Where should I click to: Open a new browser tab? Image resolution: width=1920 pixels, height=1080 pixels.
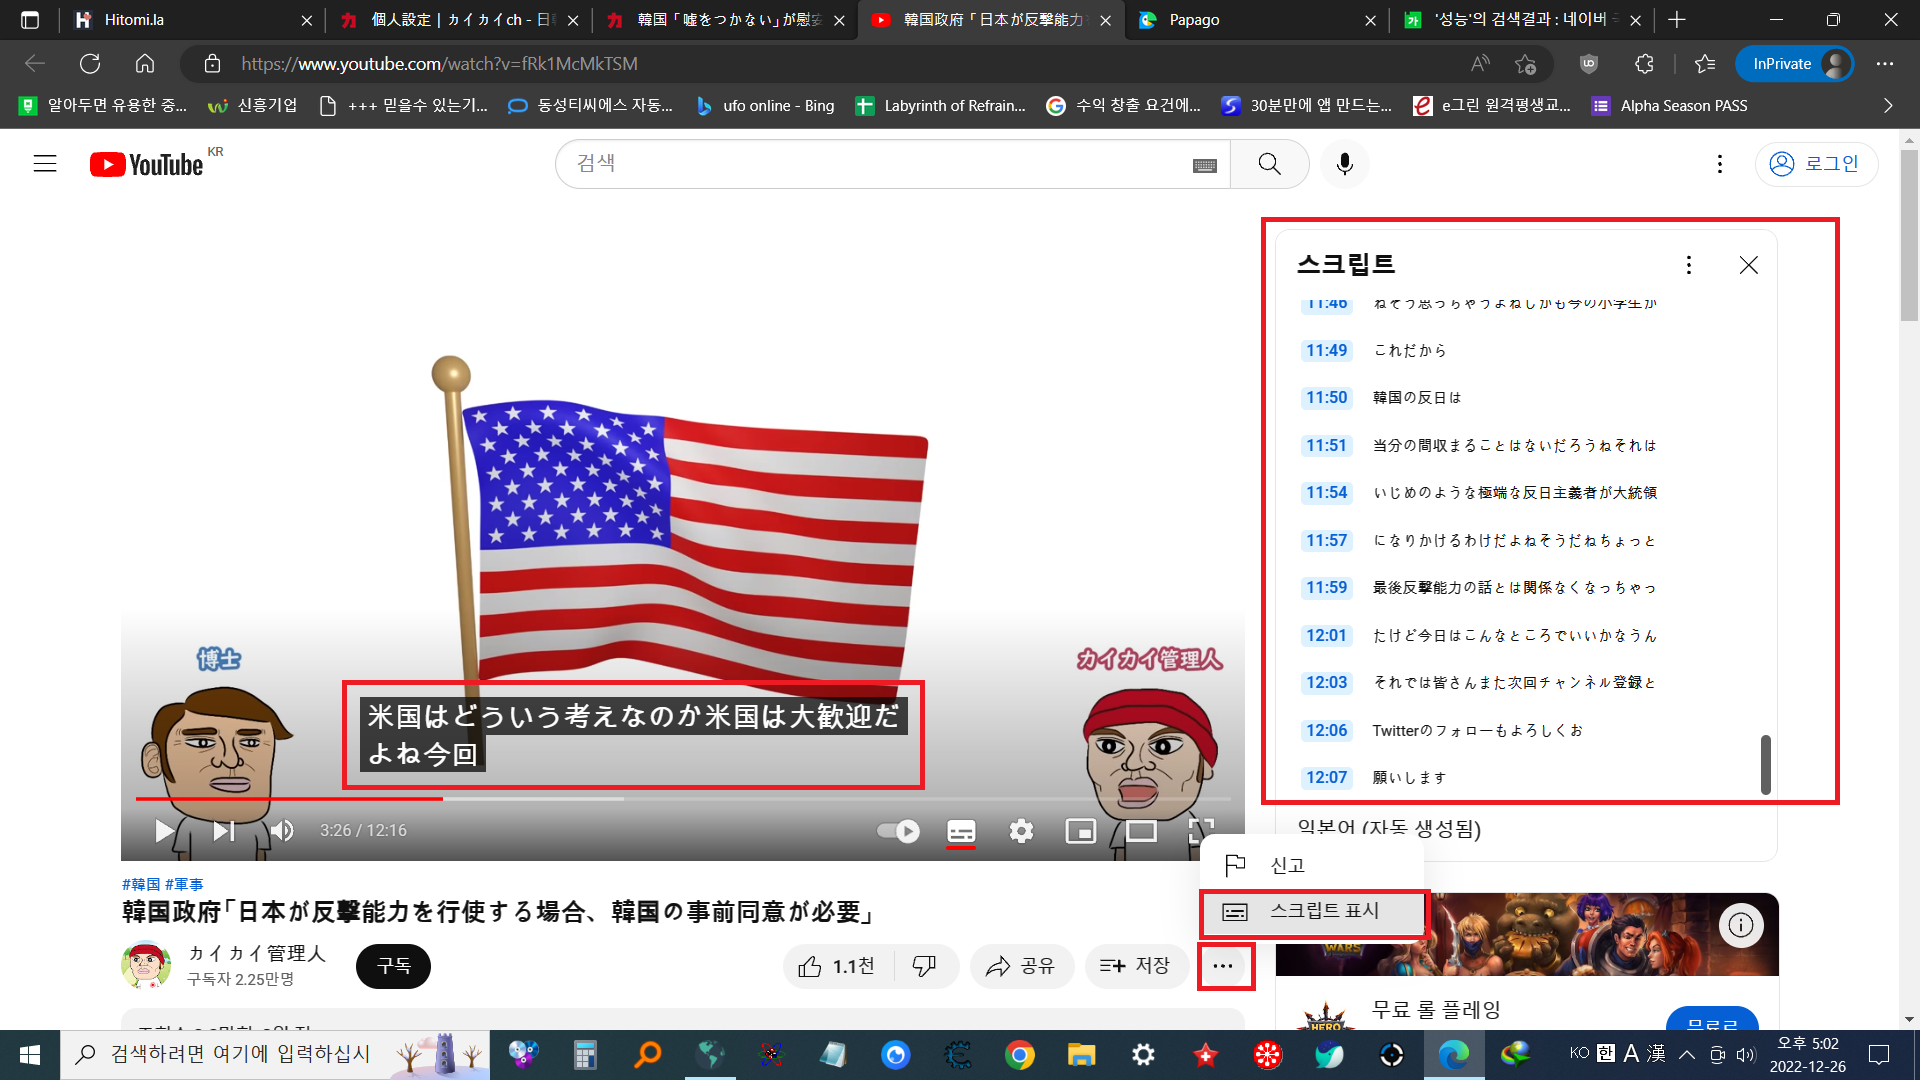(1677, 20)
